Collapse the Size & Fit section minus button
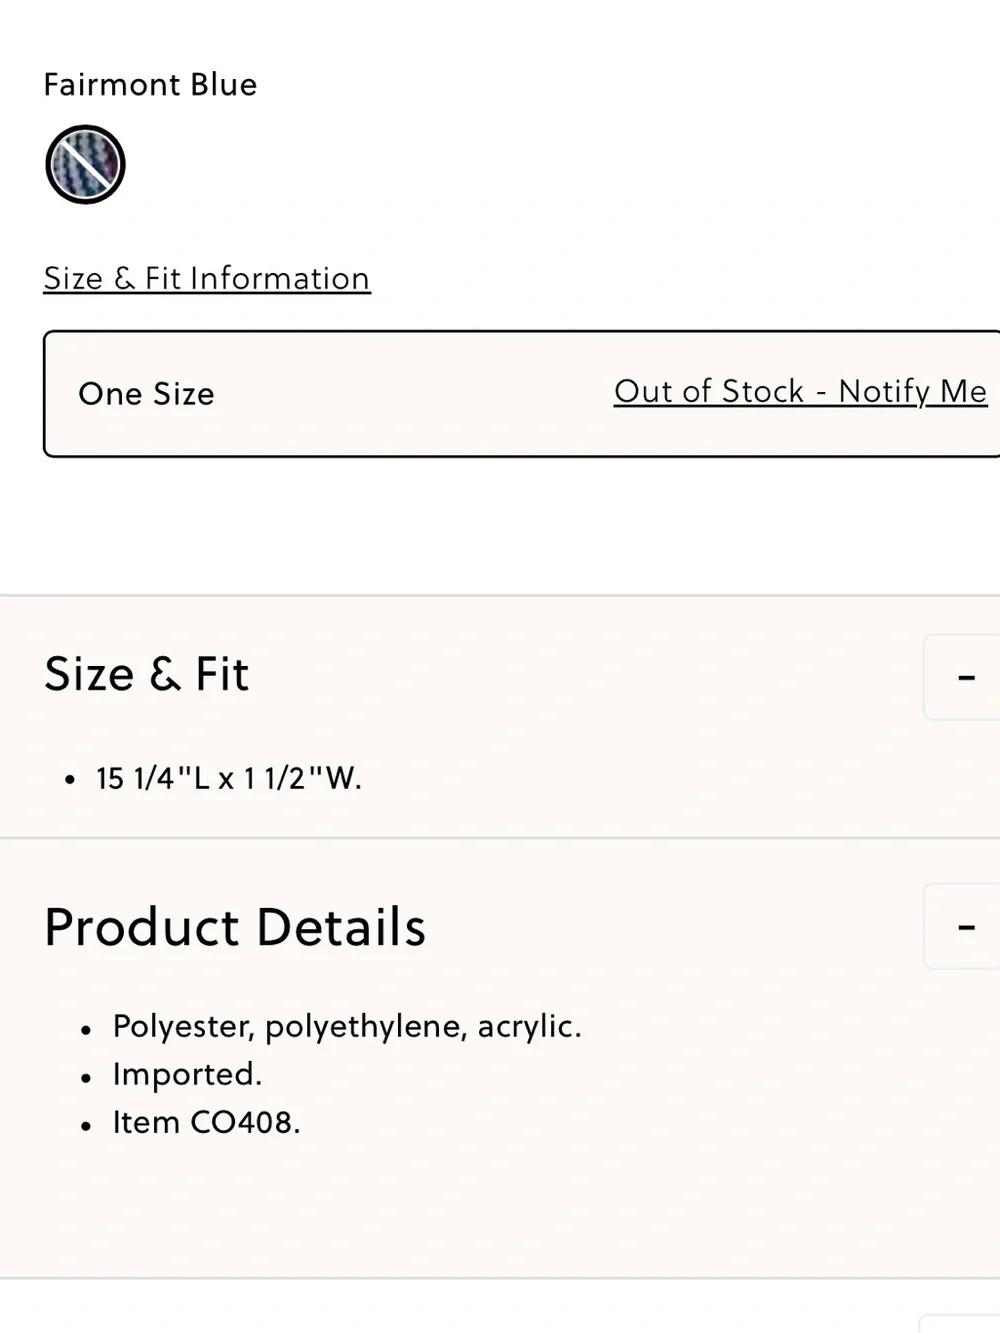This screenshot has width=1000, height=1333. point(962,677)
